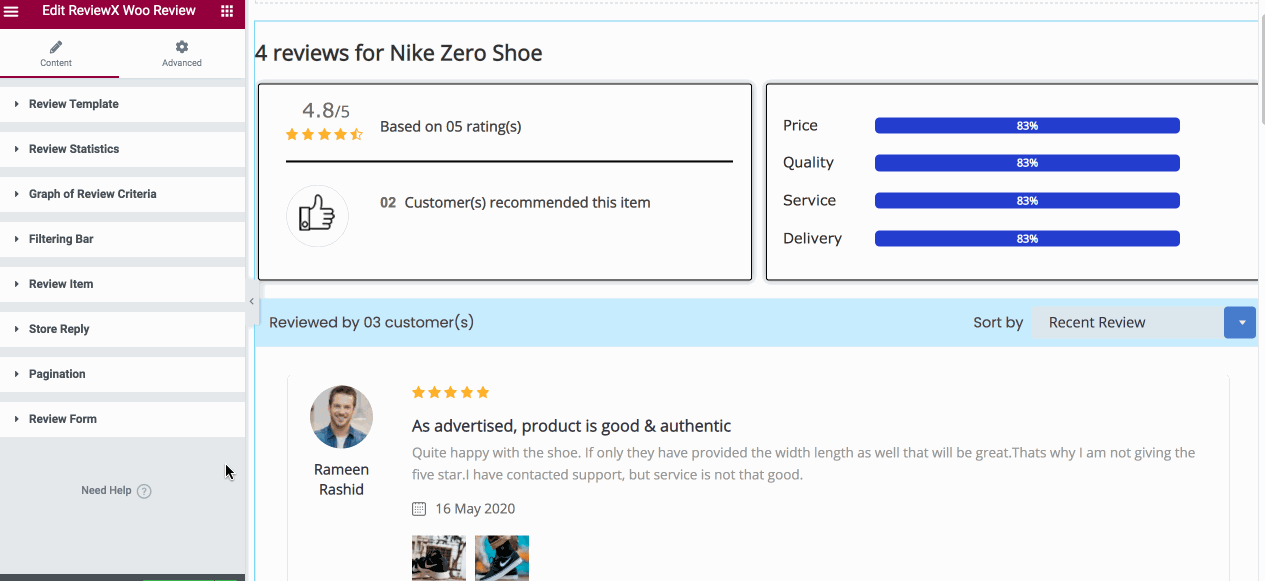Open the Elementor hamburger menu
Viewport: 1265px width, 581px height.
(x=12, y=11)
